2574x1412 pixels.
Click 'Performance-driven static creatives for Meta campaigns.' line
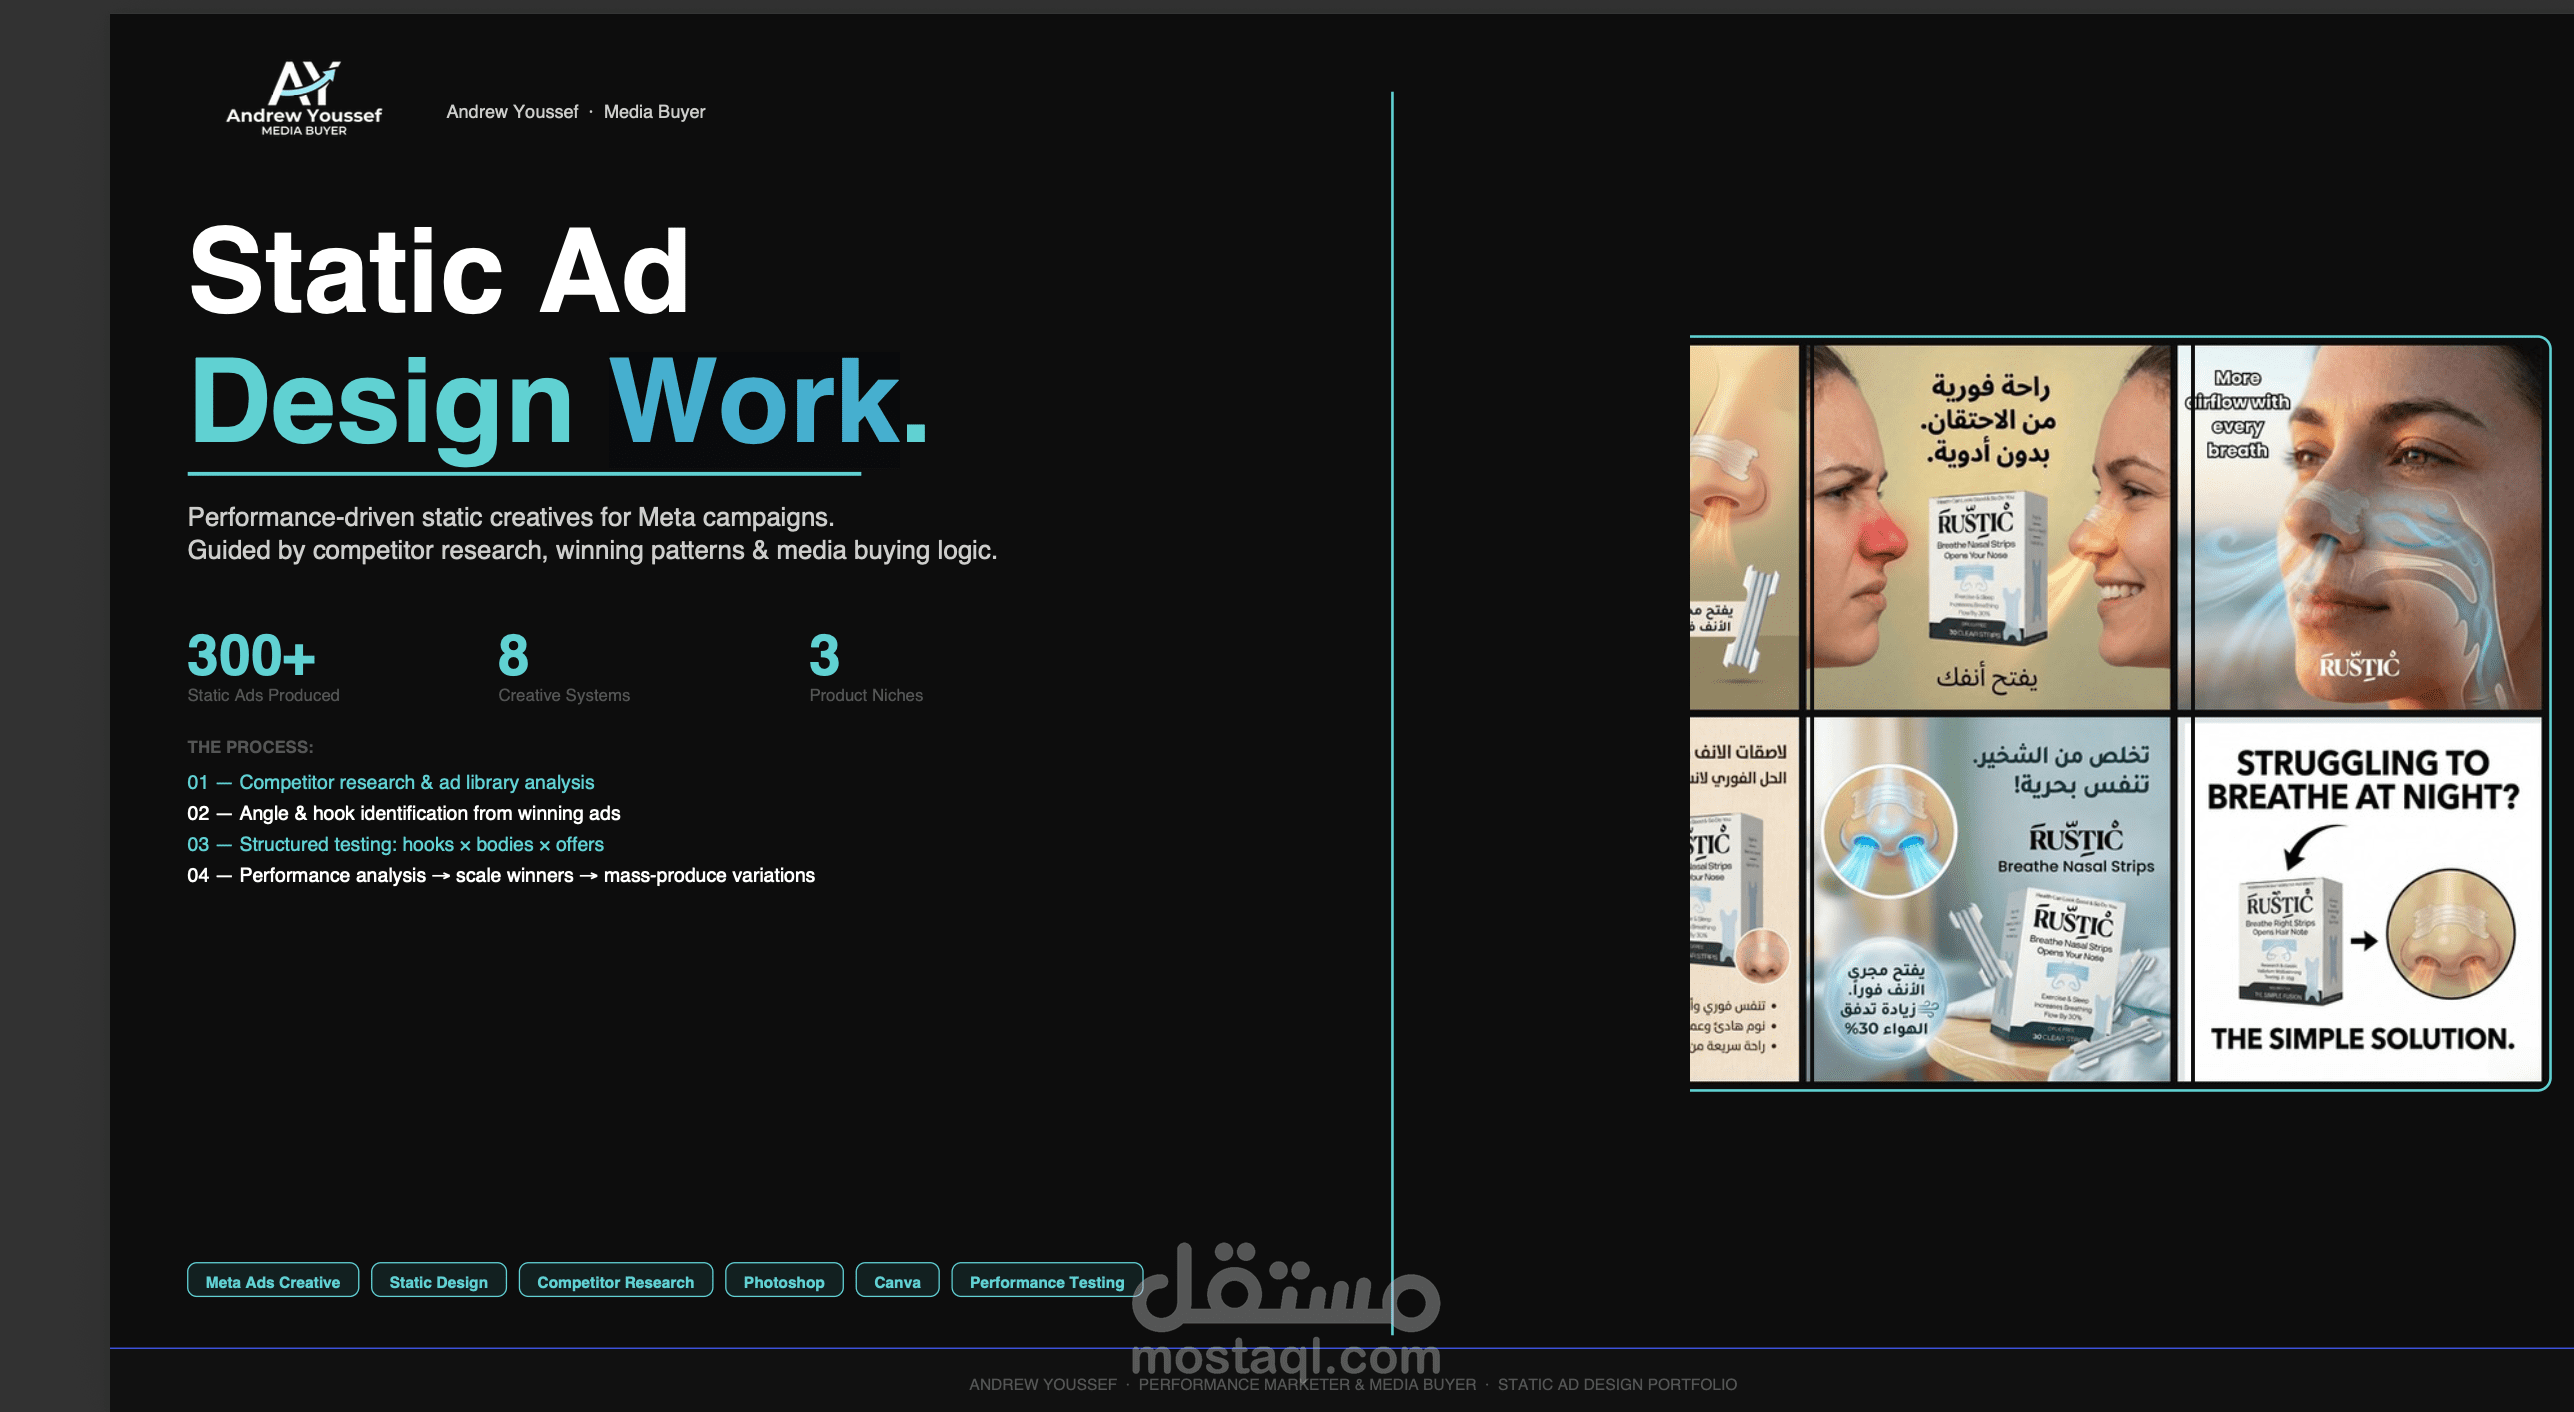[x=511, y=517]
